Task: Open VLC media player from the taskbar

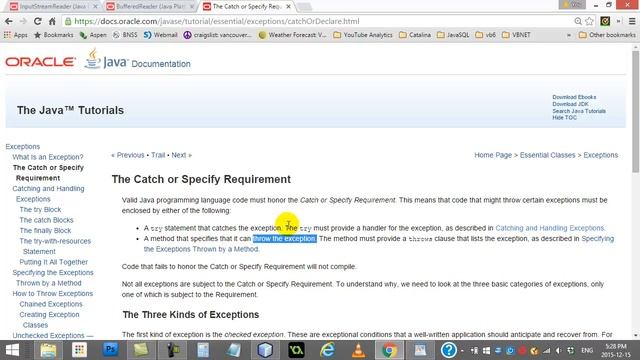Action: click(x=358, y=350)
